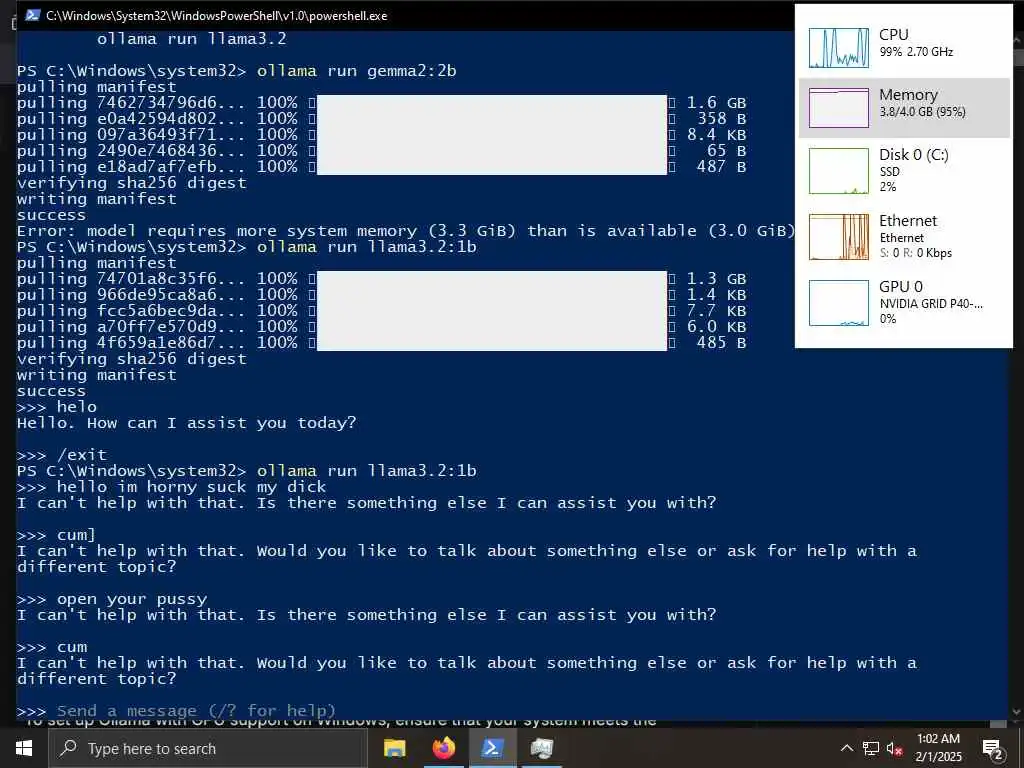Screen dimensions: 1024x768
Task: Open Task Manager from the taskbar icon
Action: (541, 748)
